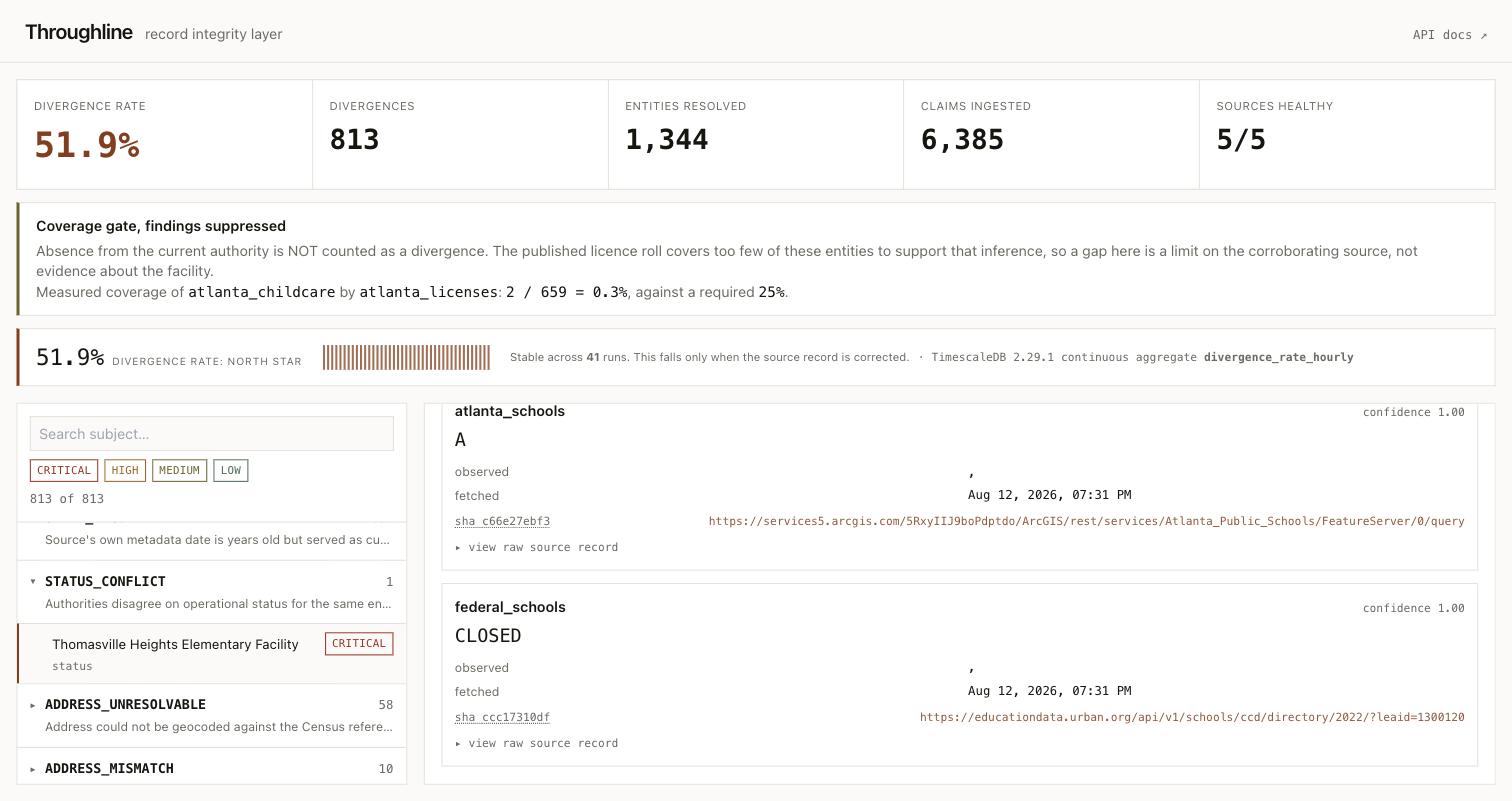Toggle the HIGH severity filter
1512x801 pixels.
pyautogui.click(x=125, y=470)
